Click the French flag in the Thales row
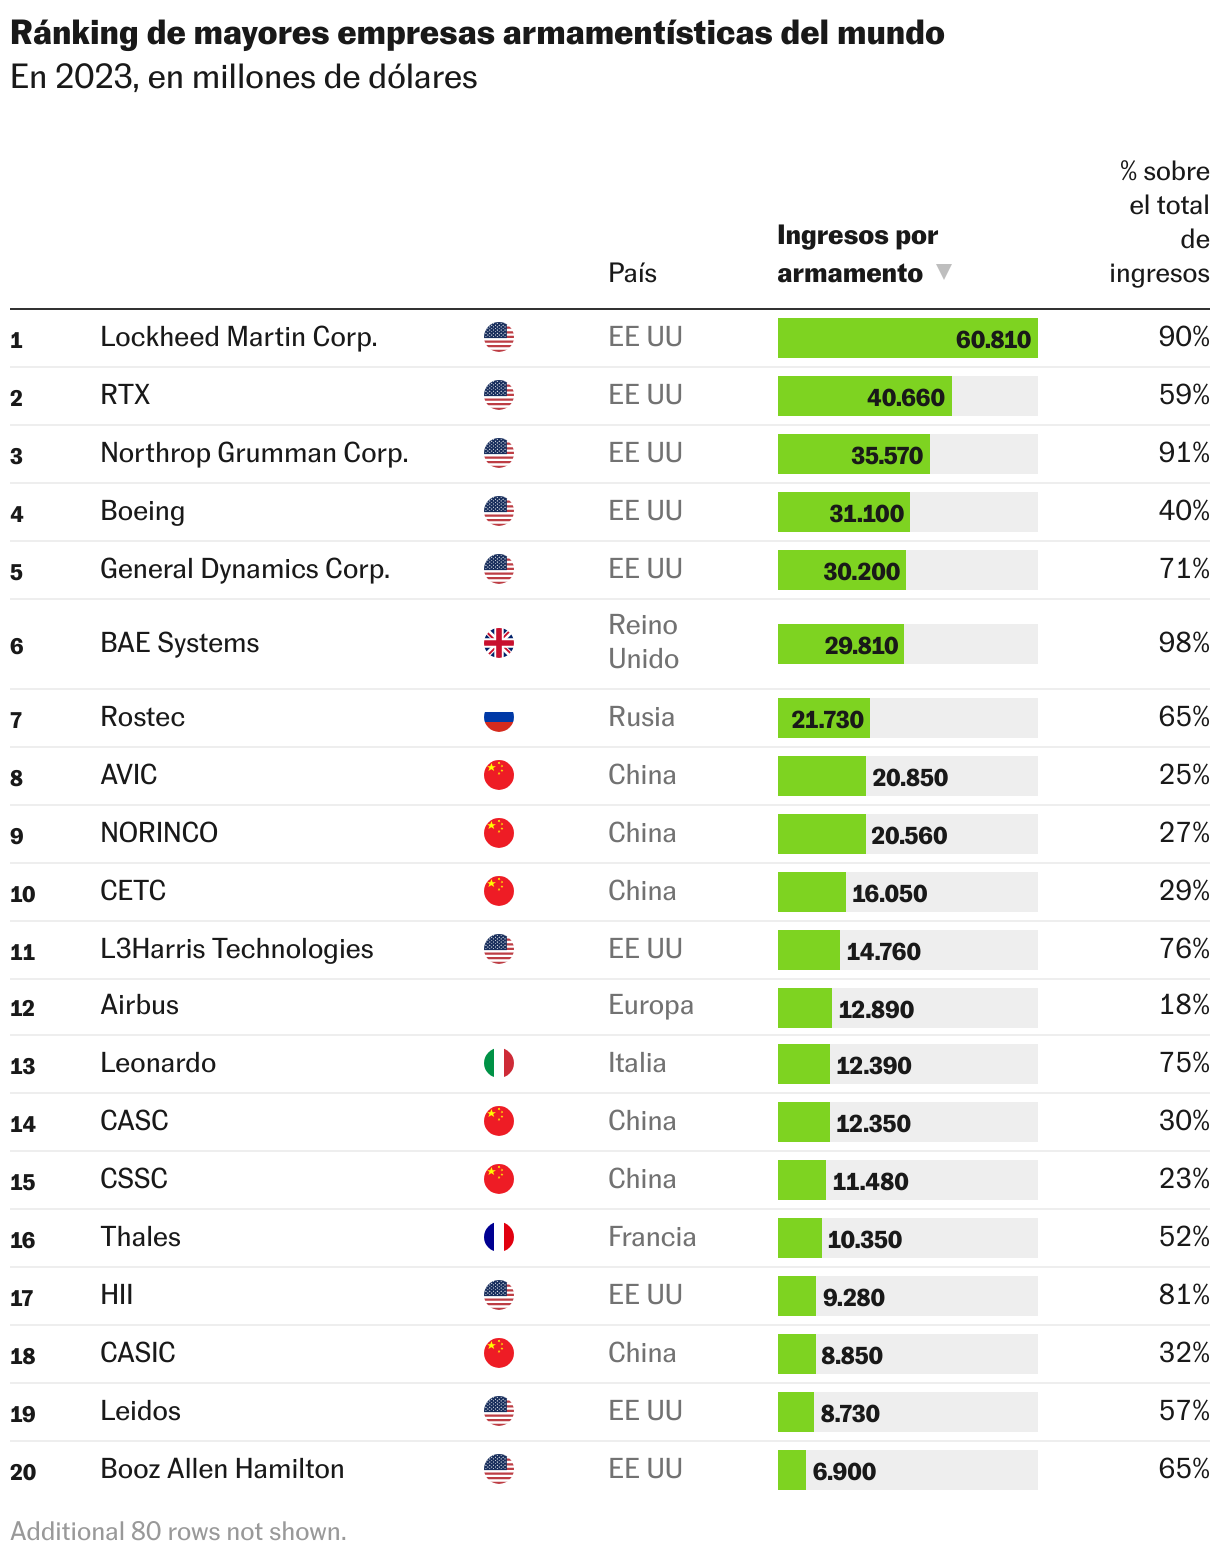 [x=499, y=1237]
